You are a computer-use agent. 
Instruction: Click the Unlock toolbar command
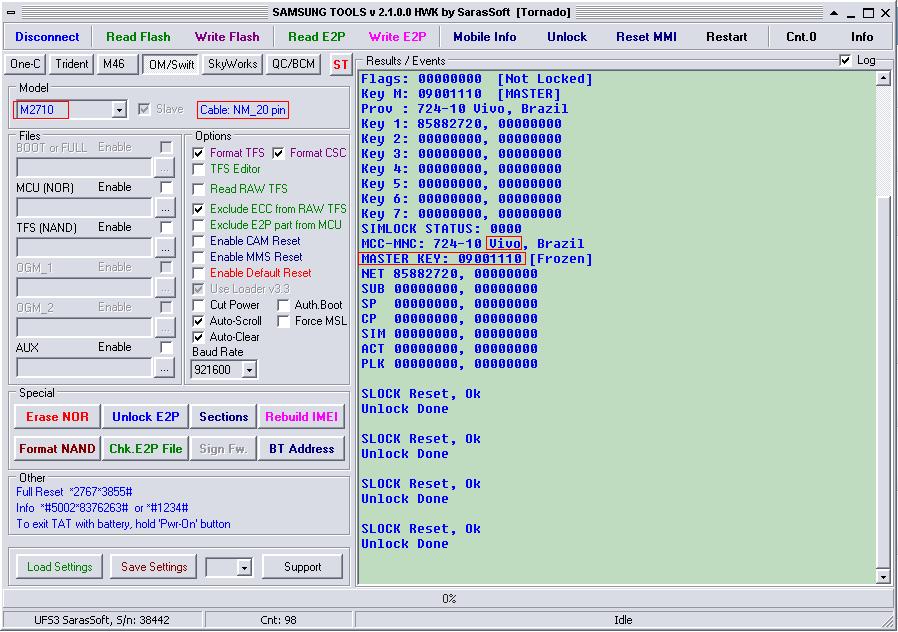(x=566, y=37)
